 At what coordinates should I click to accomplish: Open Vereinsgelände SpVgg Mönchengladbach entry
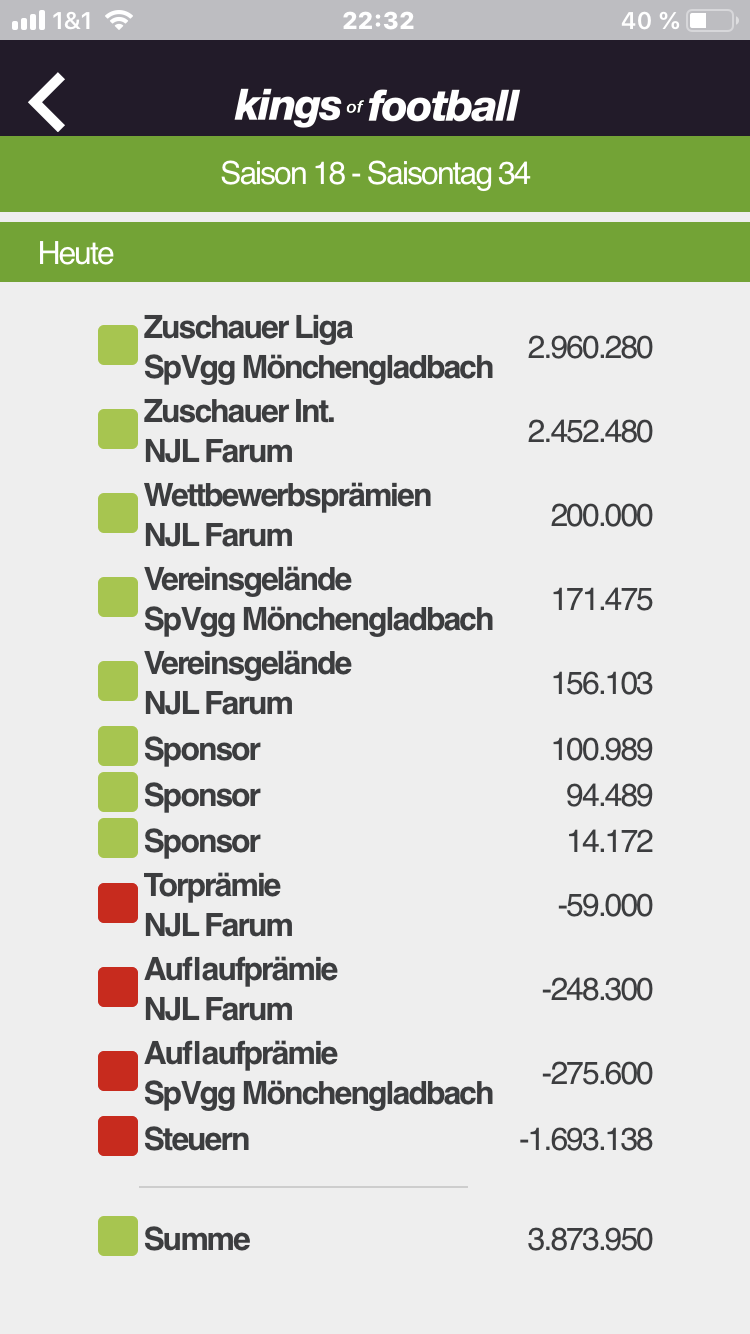(x=375, y=599)
